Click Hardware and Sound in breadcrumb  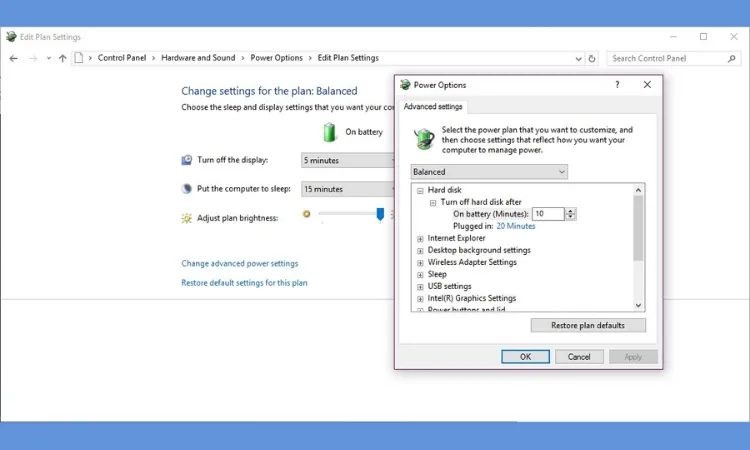point(198,58)
